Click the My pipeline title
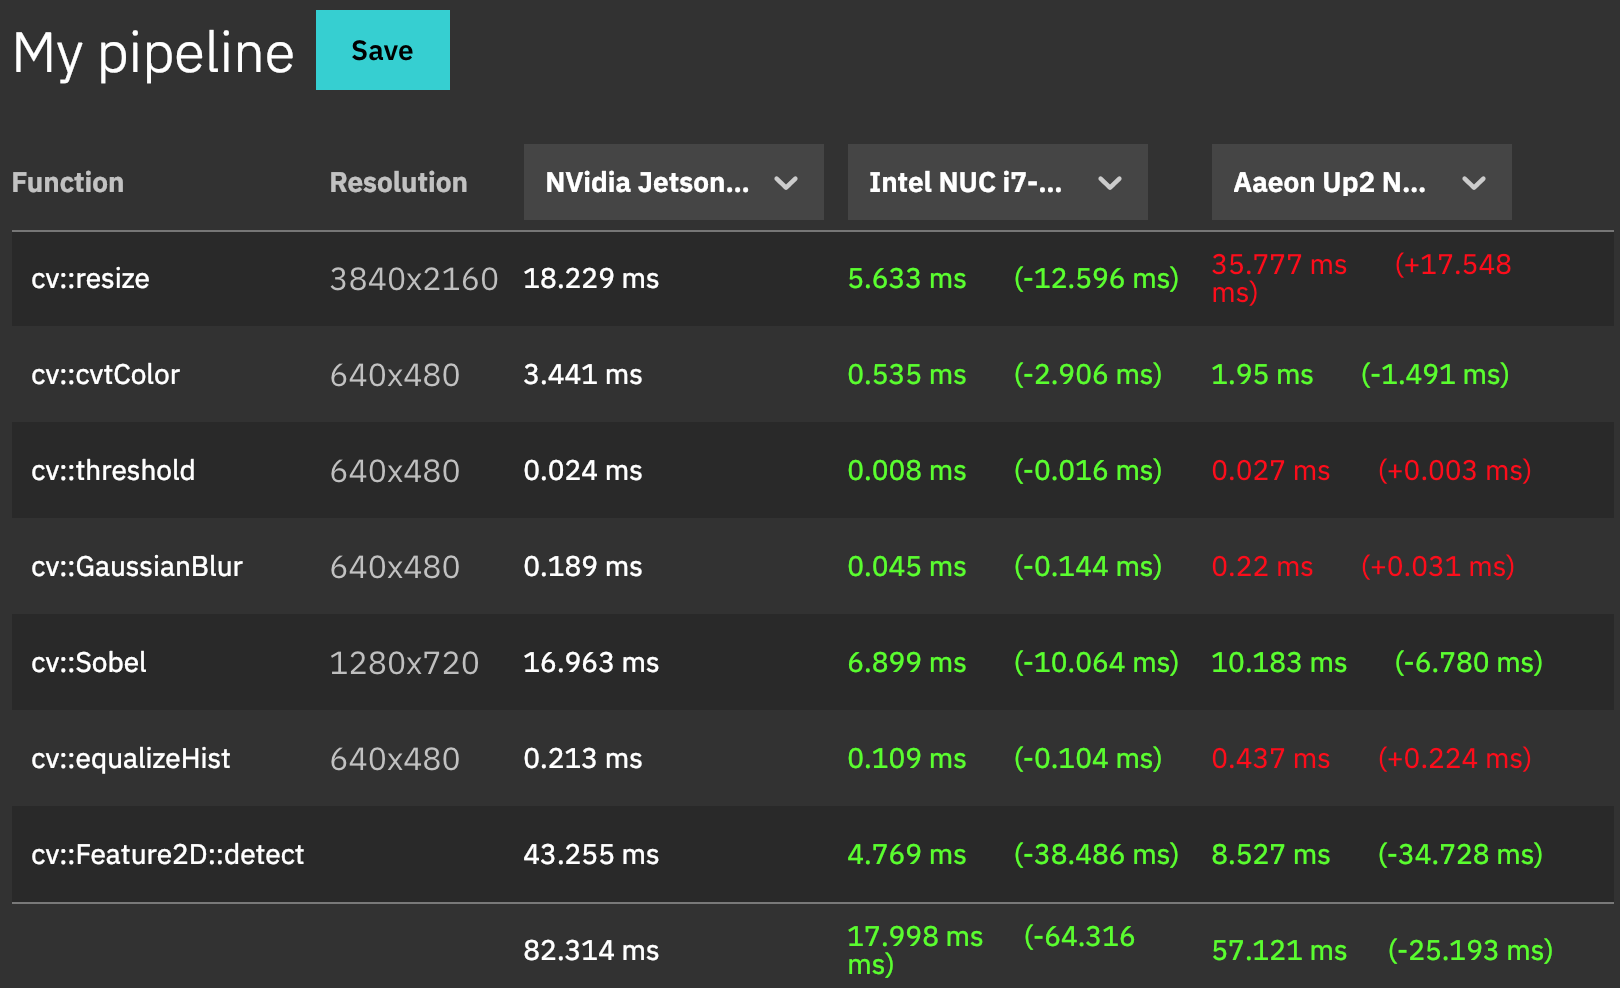Viewport: 1620px width, 988px height. coord(154,53)
